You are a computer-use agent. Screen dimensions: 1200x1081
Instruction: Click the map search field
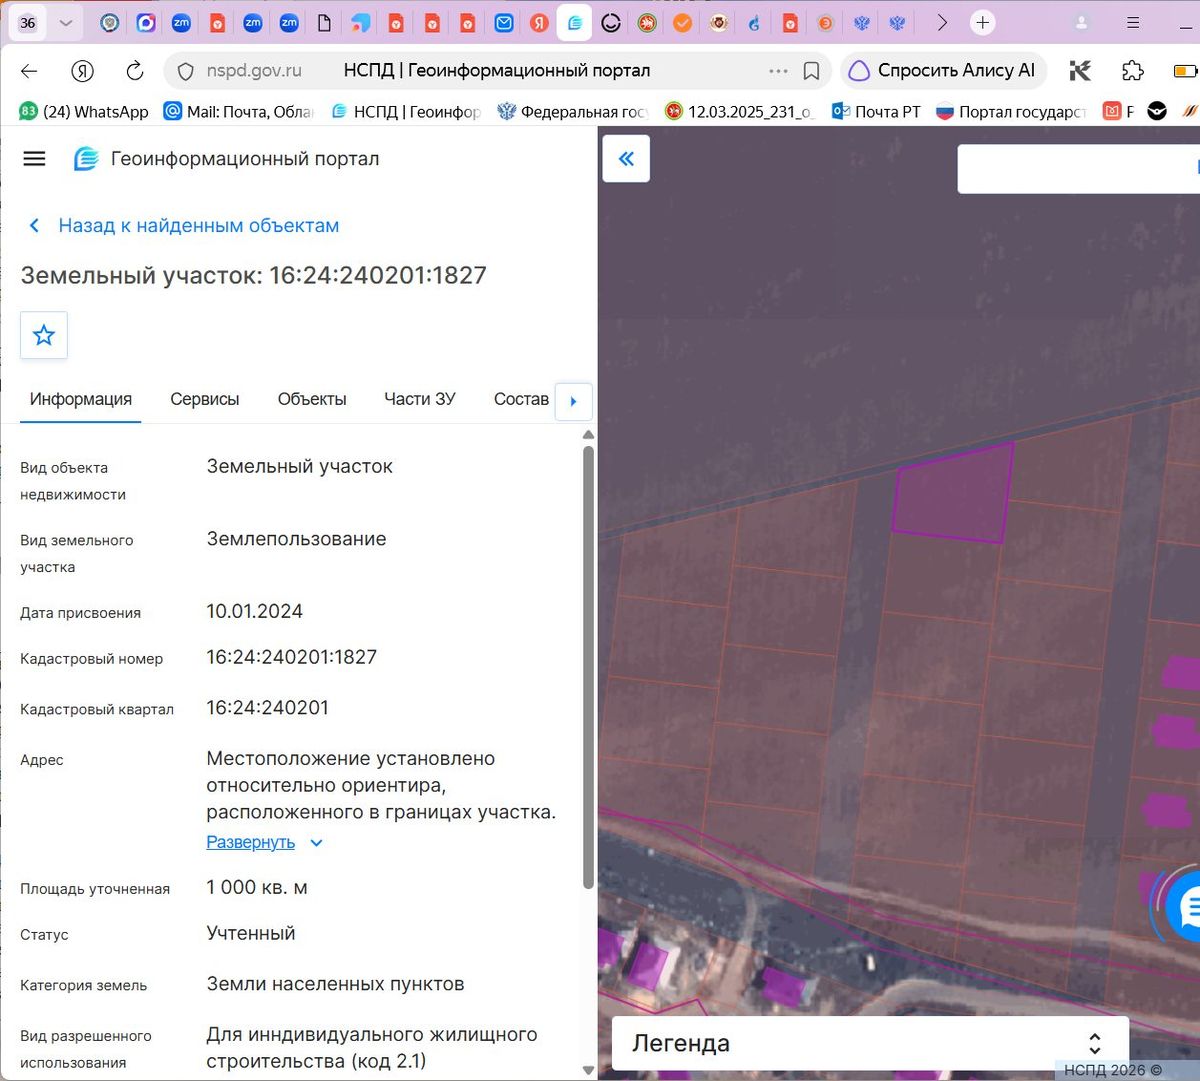tap(1078, 169)
